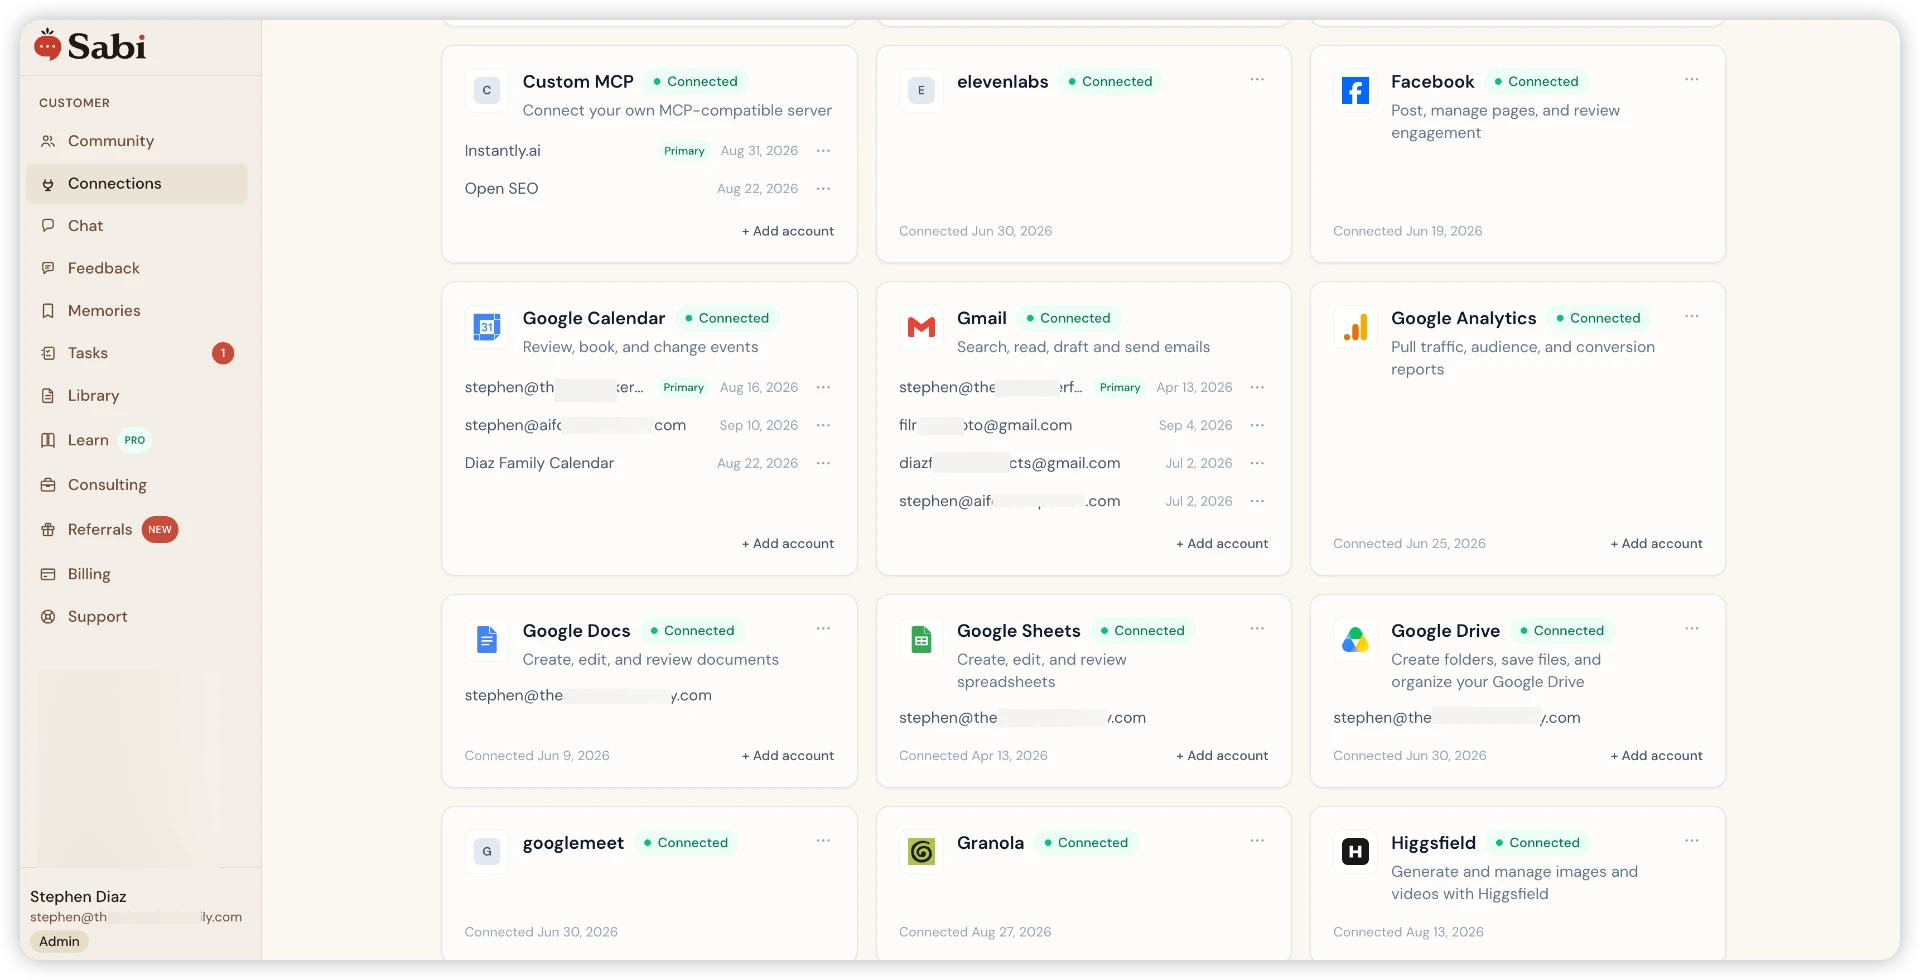Click the Sabi tomato logo
The height and width of the screenshot is (980, 1920).
(x=47, y=45)
